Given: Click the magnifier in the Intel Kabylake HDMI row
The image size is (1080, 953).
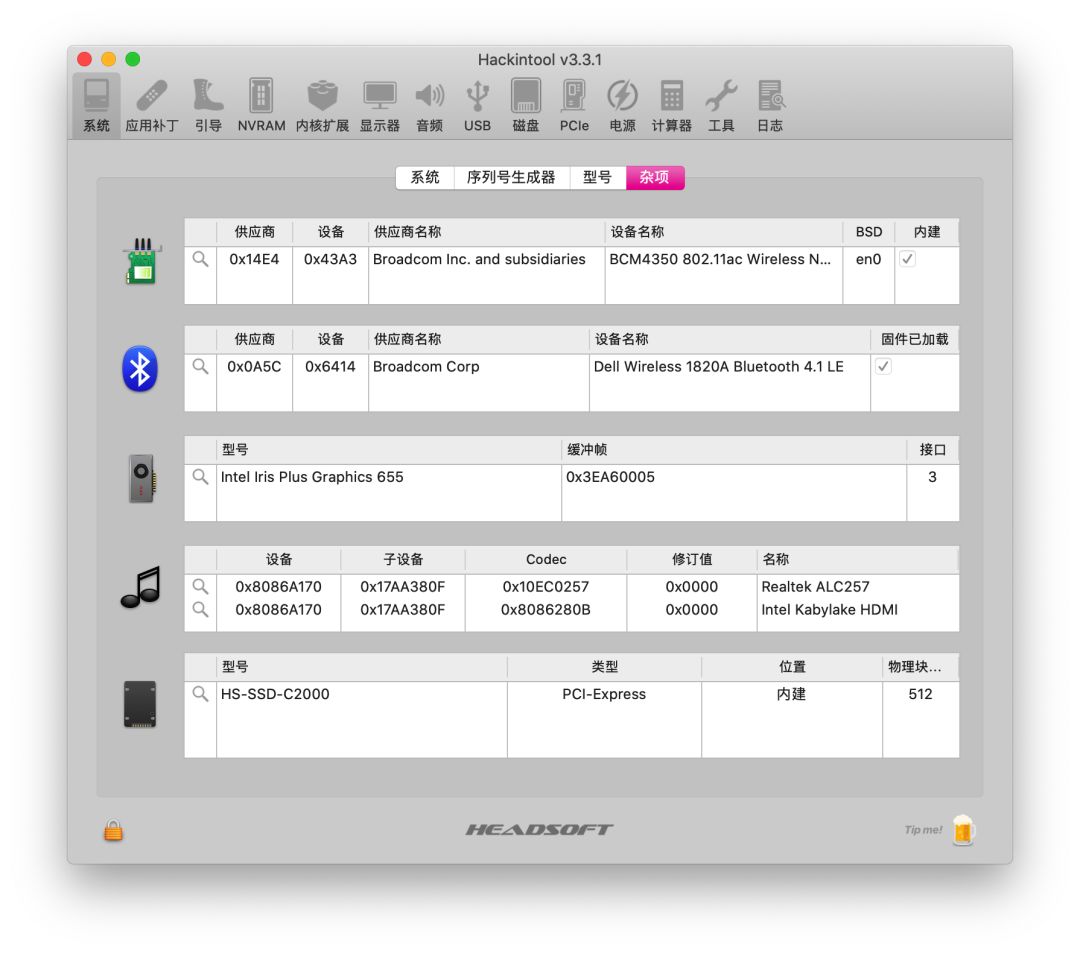Looking at the screenshot, I should (x=200, y=609).
